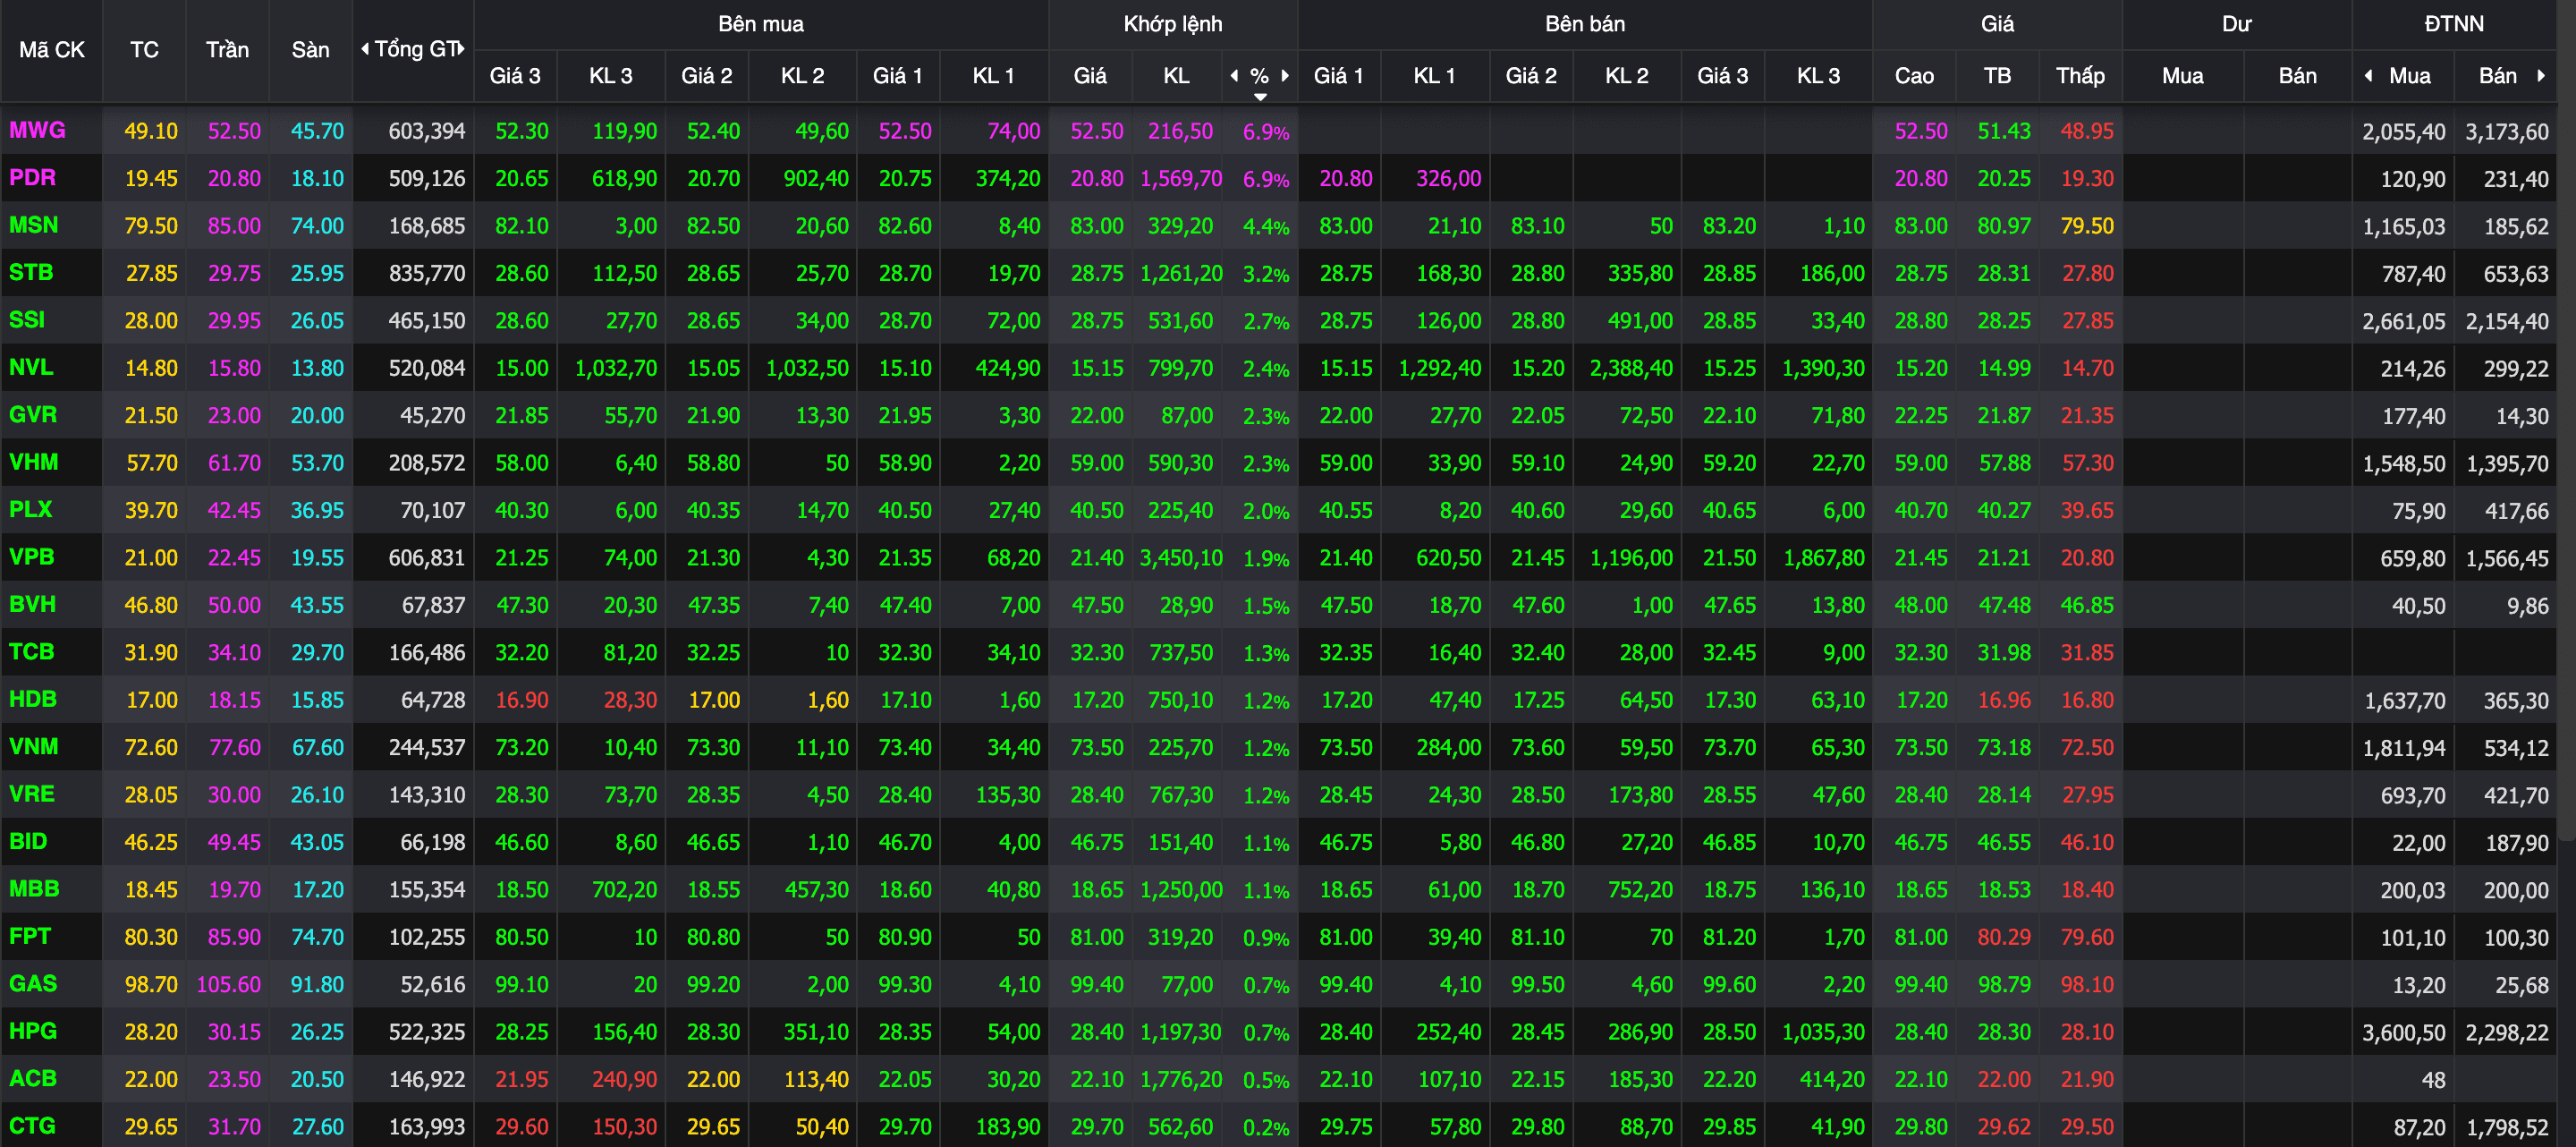Click ACB buy volume 240,90 in red
This screenshot has width=2576, height=1147.
(625, 1079)
